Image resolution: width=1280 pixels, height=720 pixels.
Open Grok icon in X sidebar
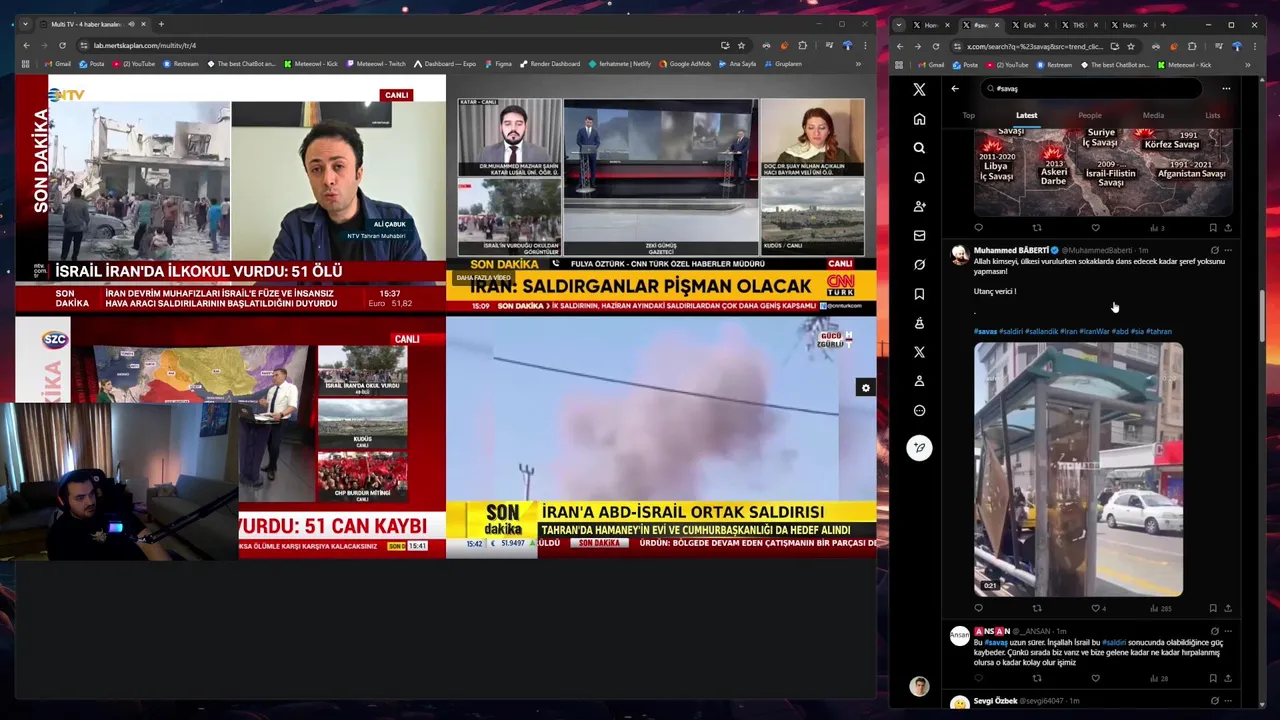point(919,265)
